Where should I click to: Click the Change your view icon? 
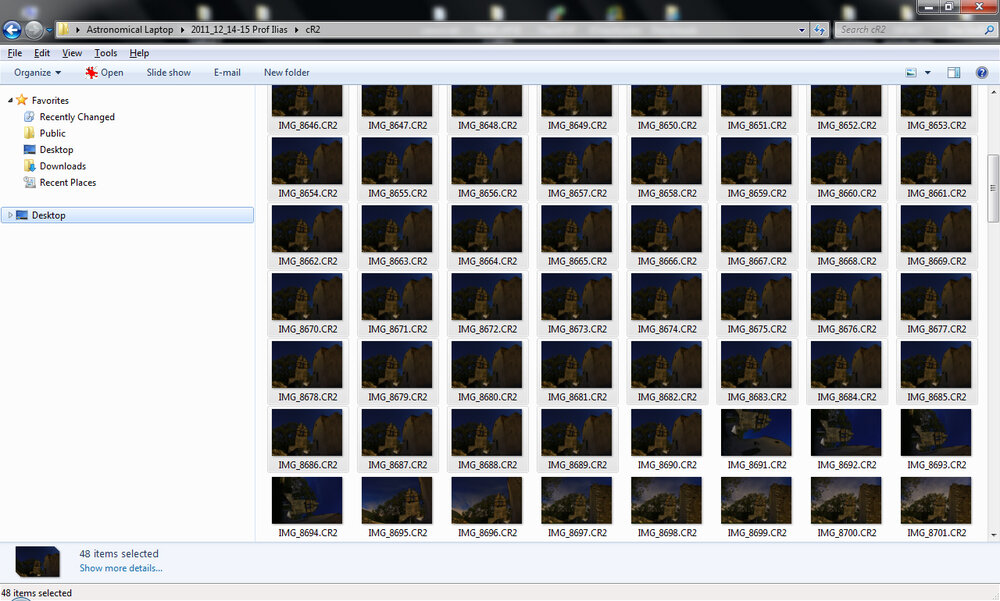tap(911, 73)
